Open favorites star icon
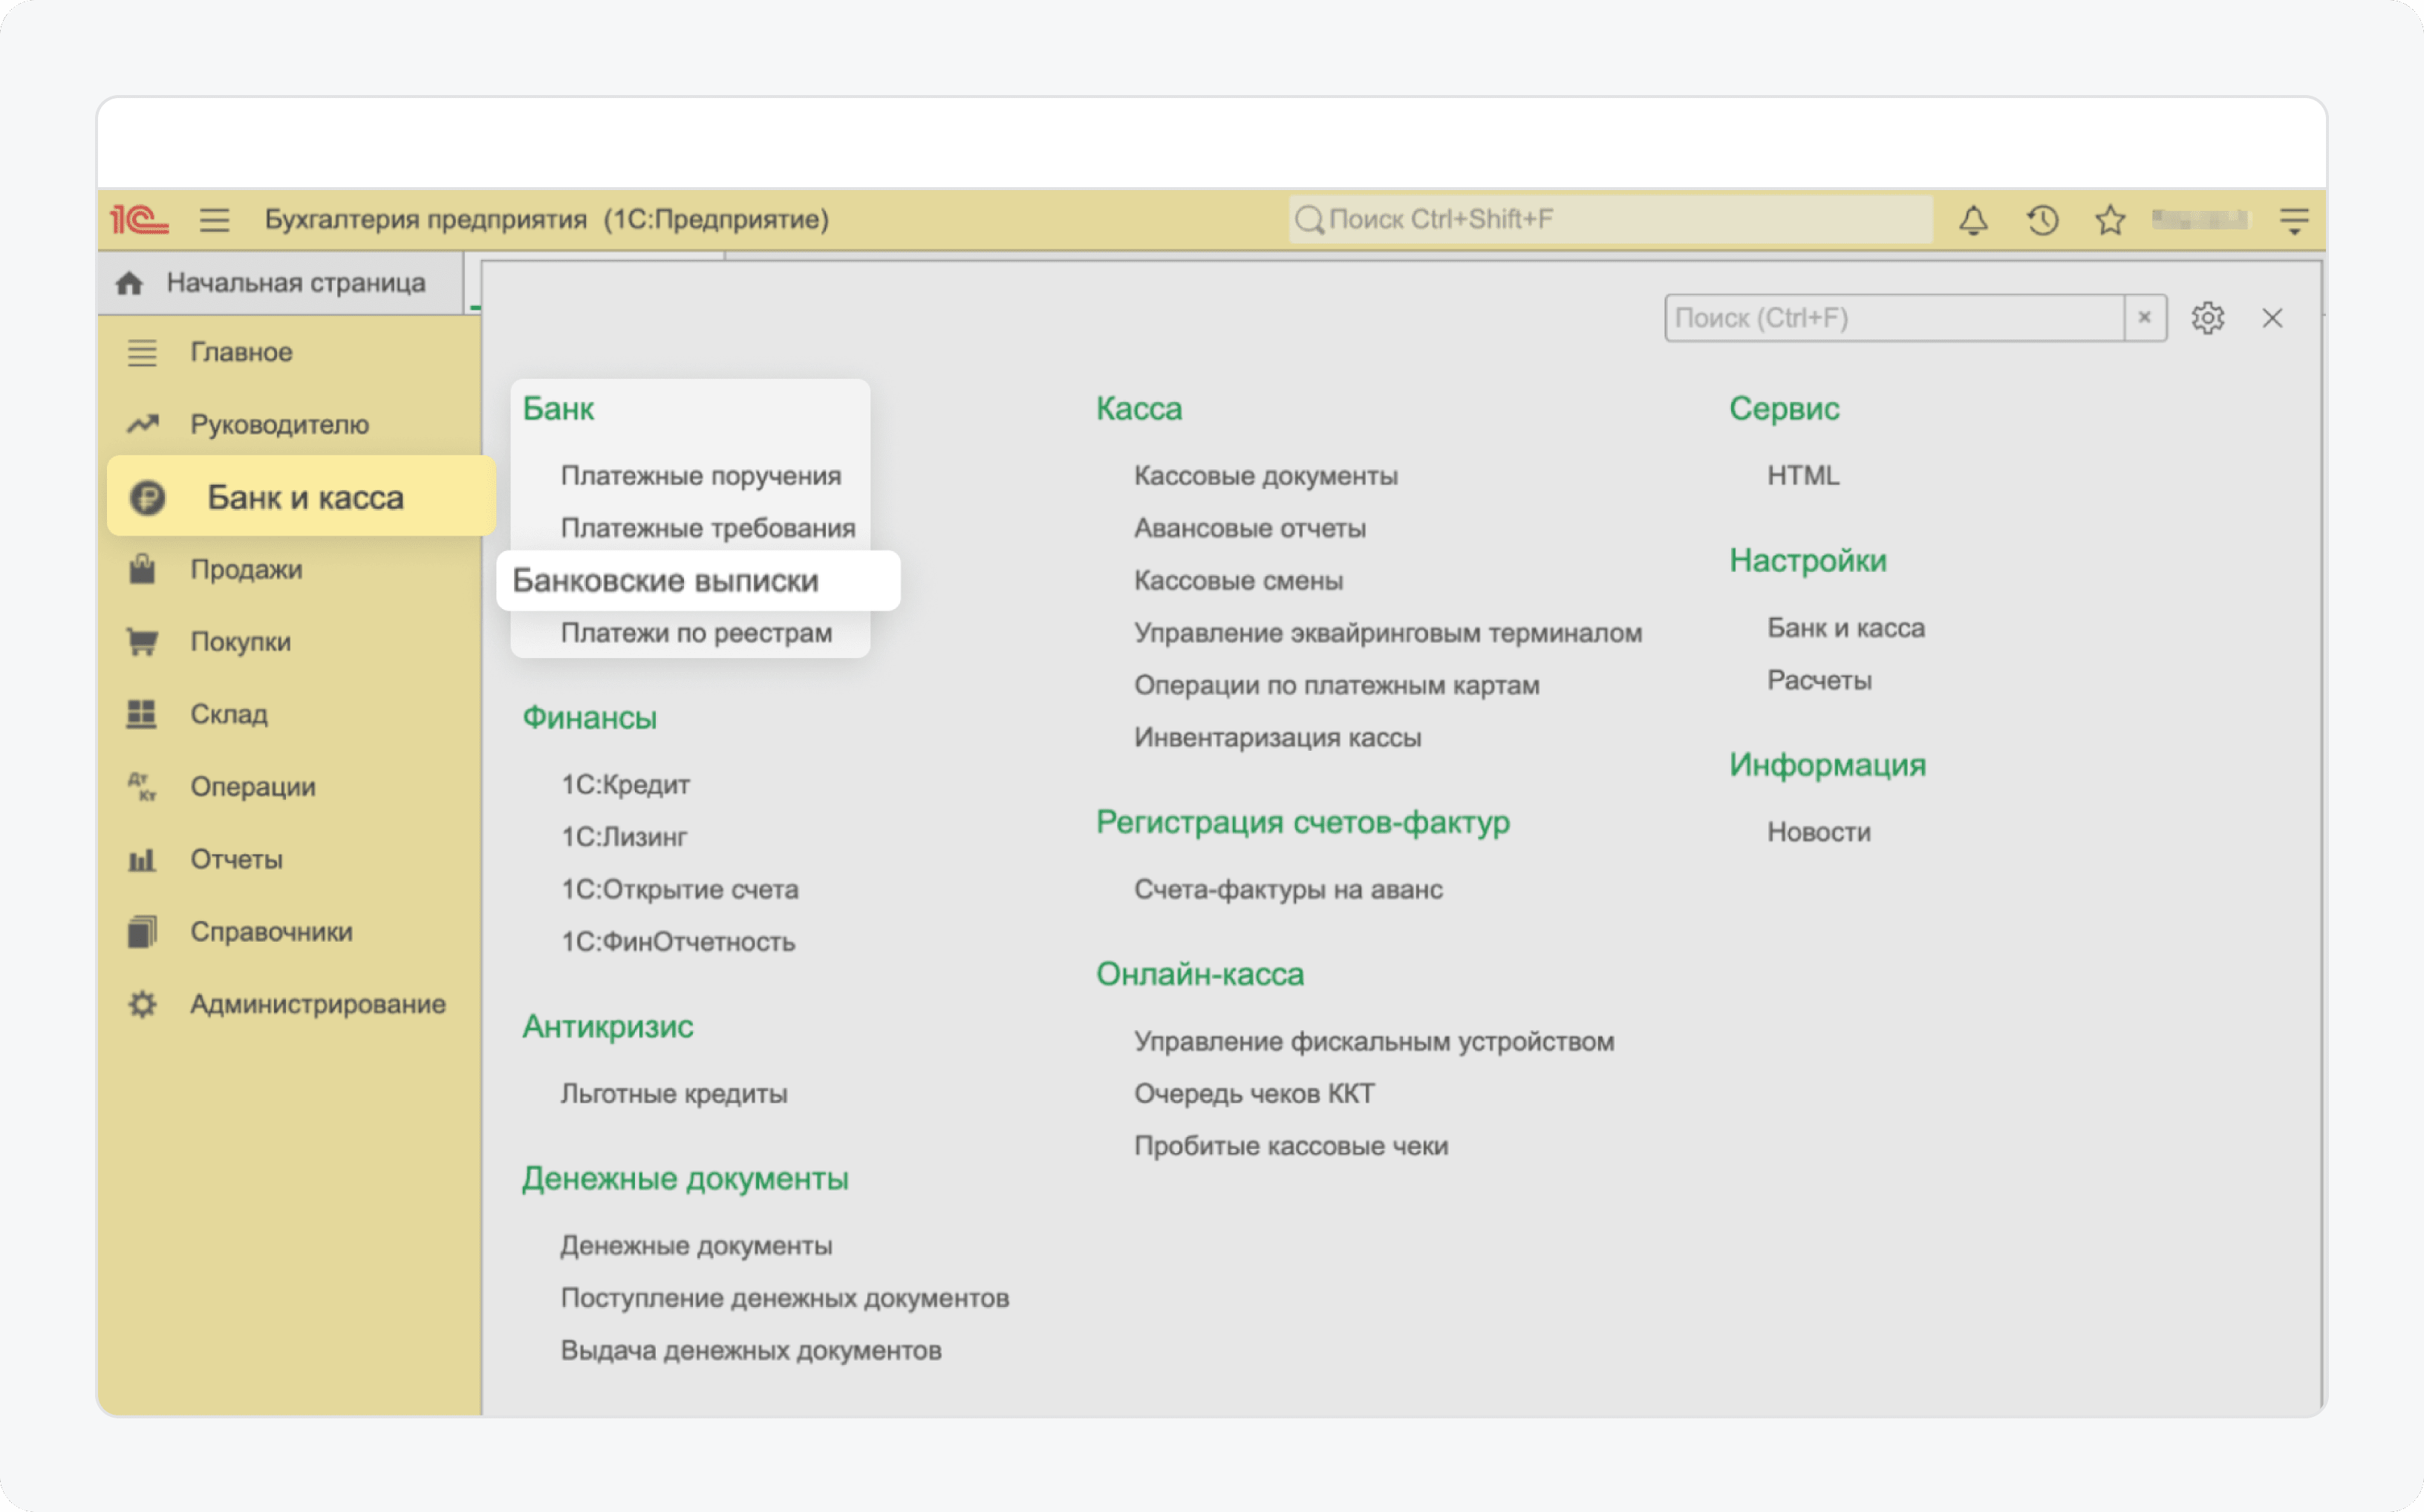 [2110, 219]
